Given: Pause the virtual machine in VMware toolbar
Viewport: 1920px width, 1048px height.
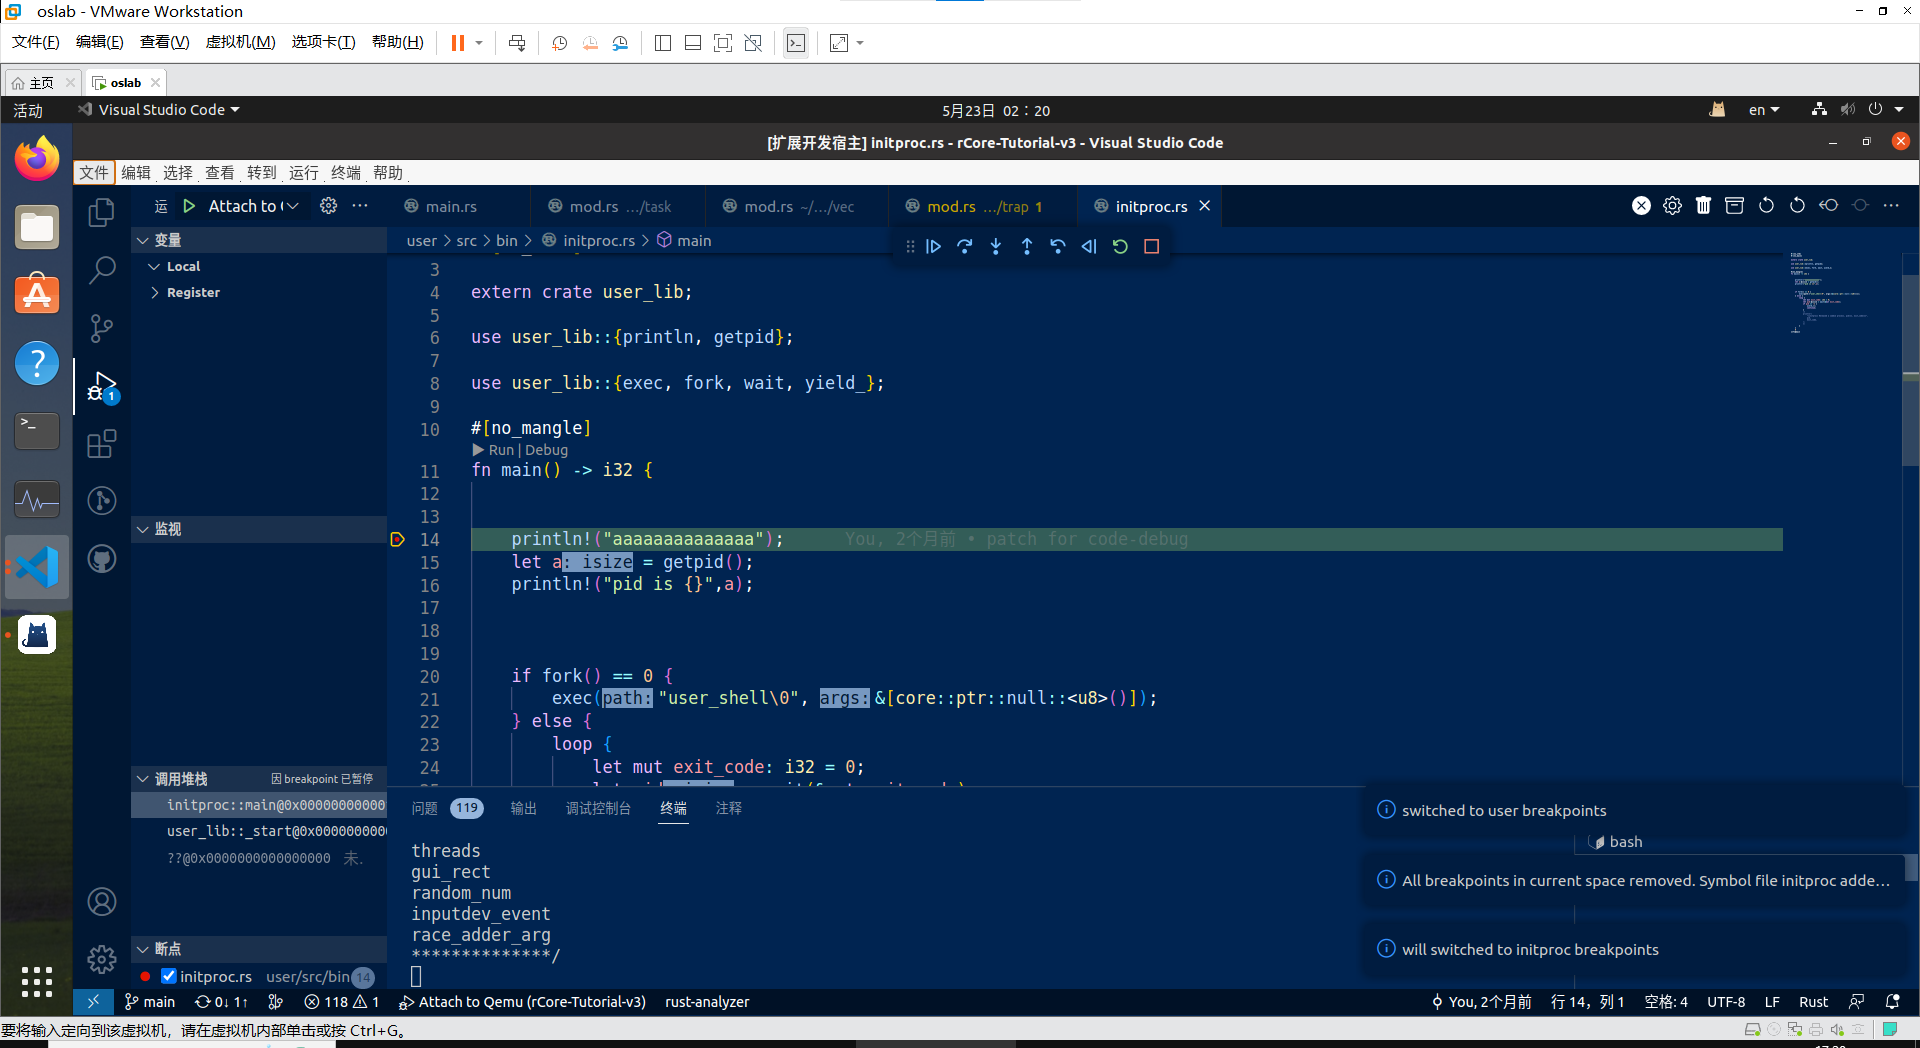Looking at the screenshot, I should coord(457,43).
